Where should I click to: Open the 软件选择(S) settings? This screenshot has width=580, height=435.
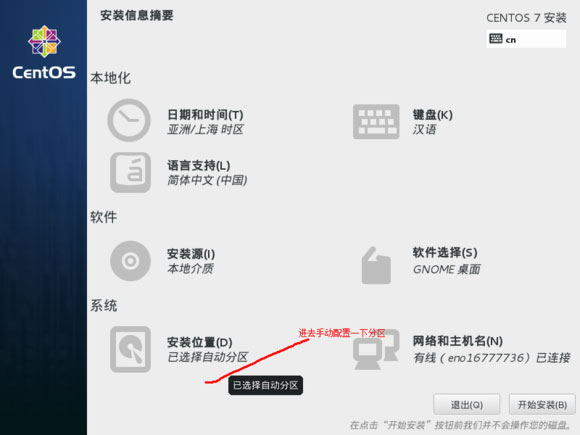coord(445,253)
